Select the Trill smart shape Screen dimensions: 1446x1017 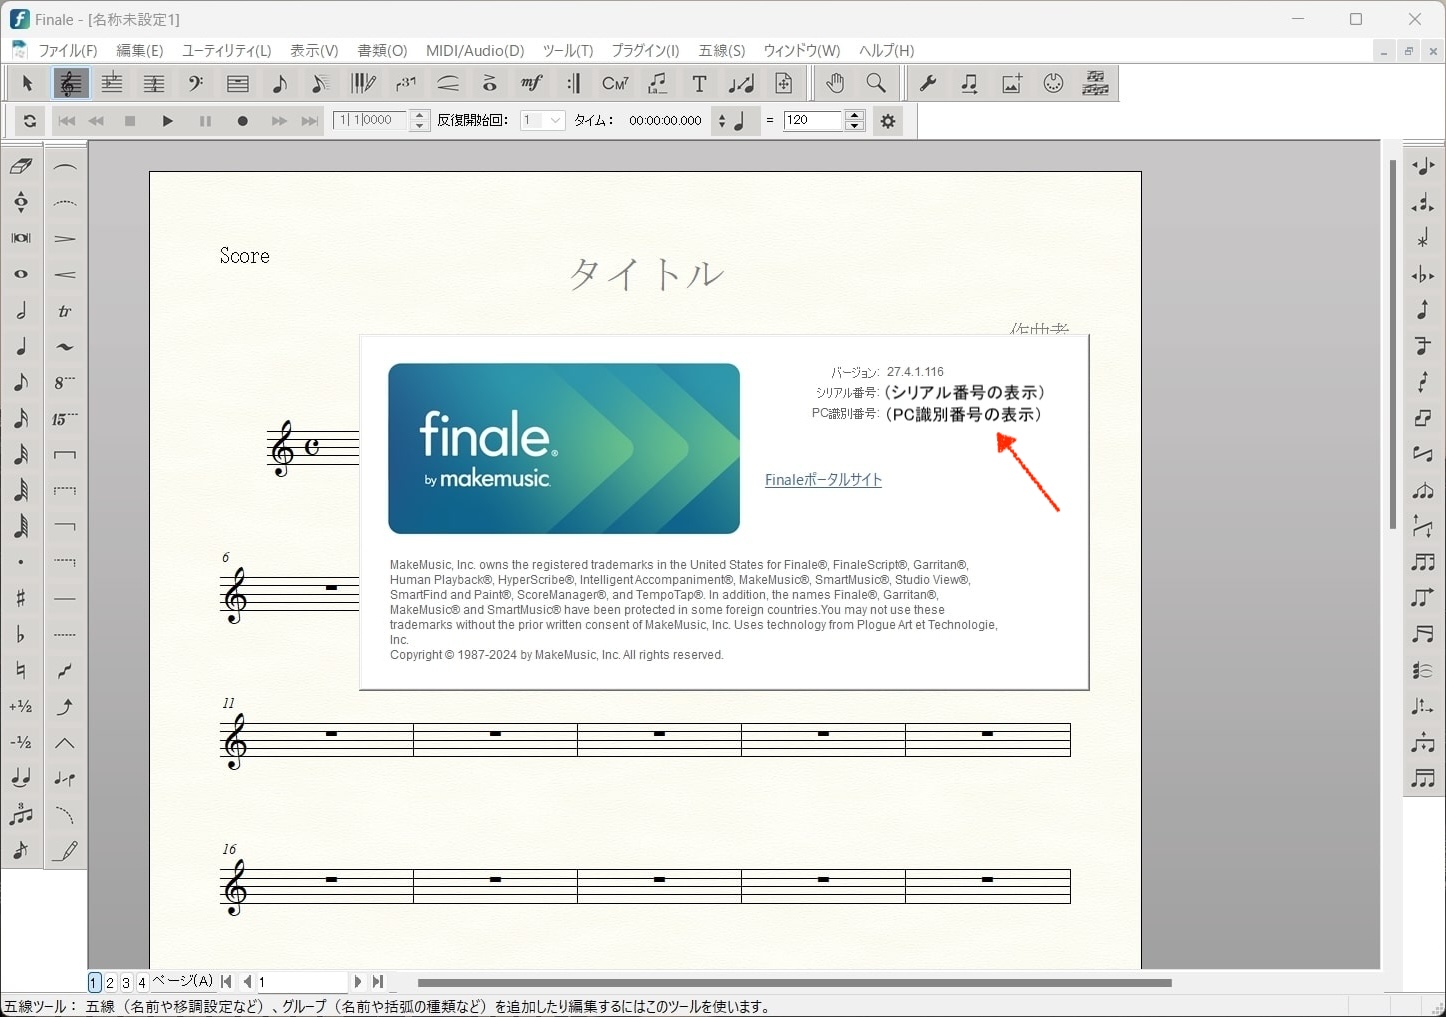tap(65, 311)
